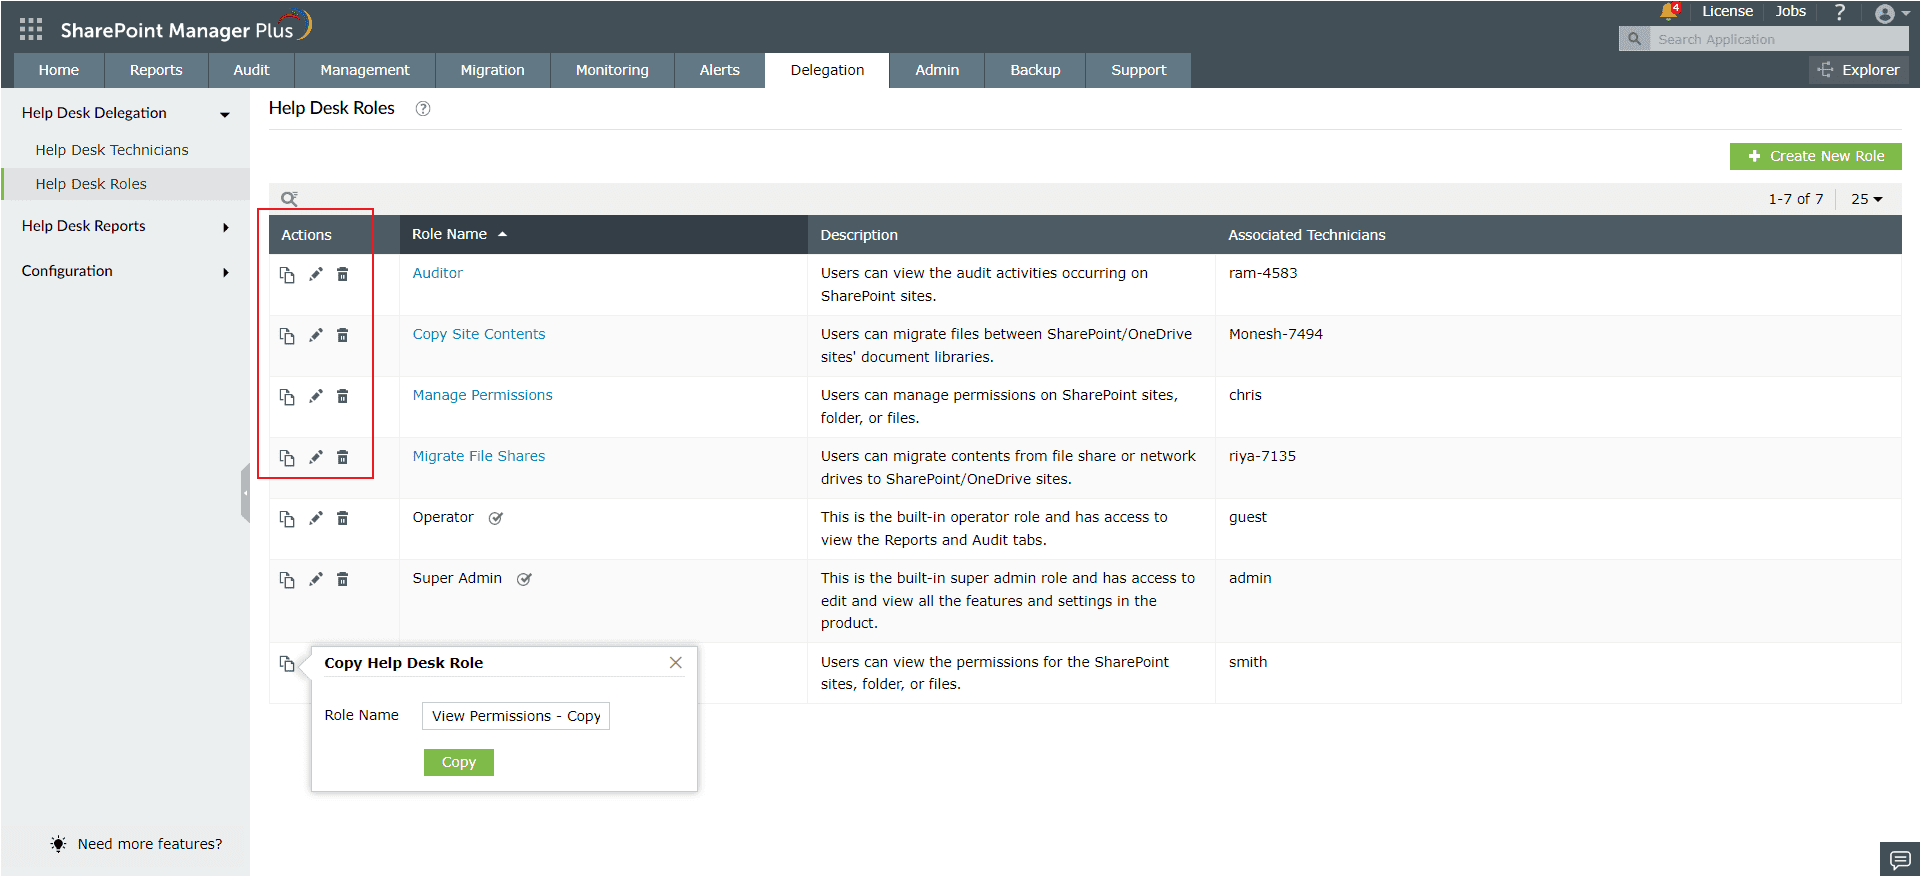Open the notifications bell icon
The image size is (1920, 877).
pyautogui.click(x=1668, y=12)
